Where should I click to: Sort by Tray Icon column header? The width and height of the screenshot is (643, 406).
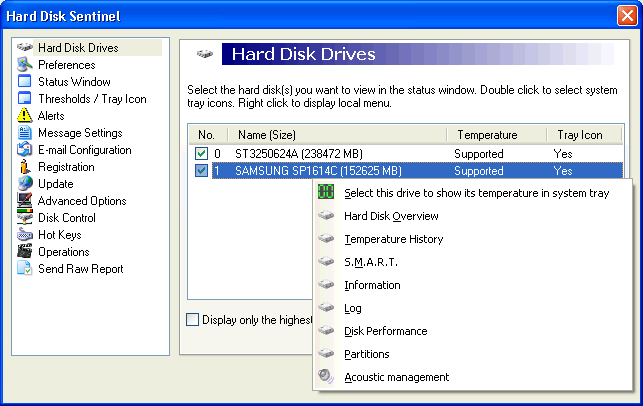(584, 135)
